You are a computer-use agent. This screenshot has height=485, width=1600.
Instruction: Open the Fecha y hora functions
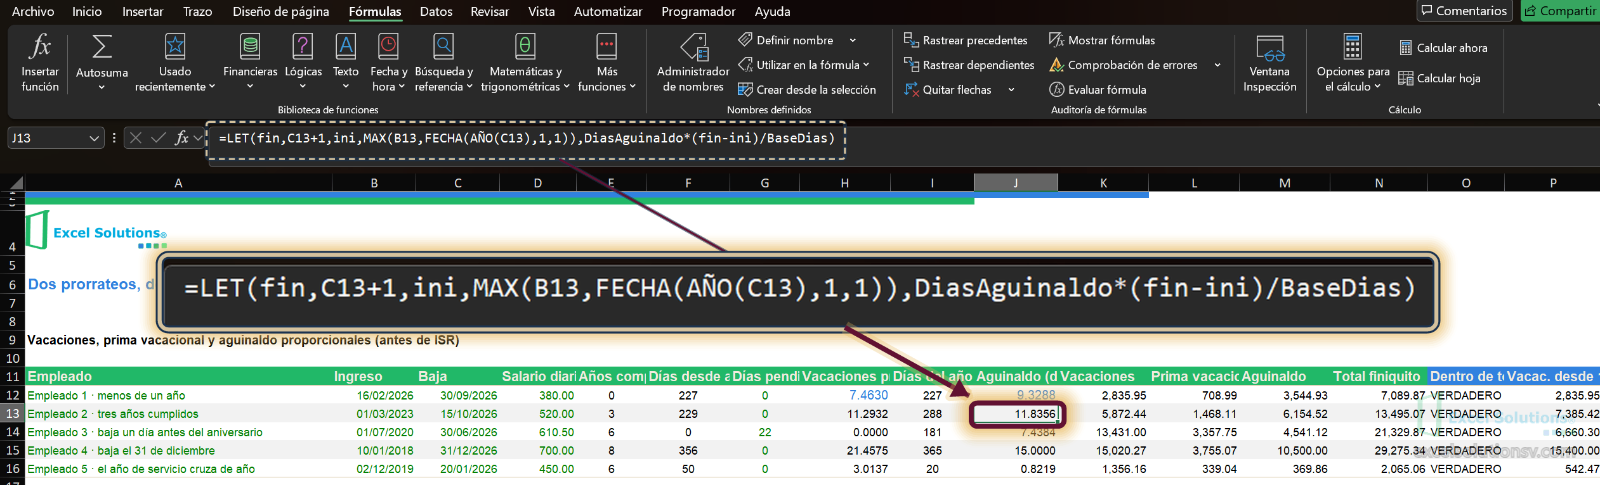(x=388, y=62)
